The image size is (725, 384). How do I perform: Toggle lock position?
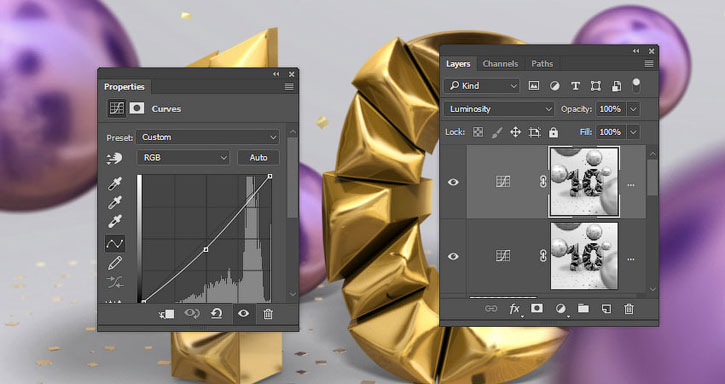tap(515, 132)
